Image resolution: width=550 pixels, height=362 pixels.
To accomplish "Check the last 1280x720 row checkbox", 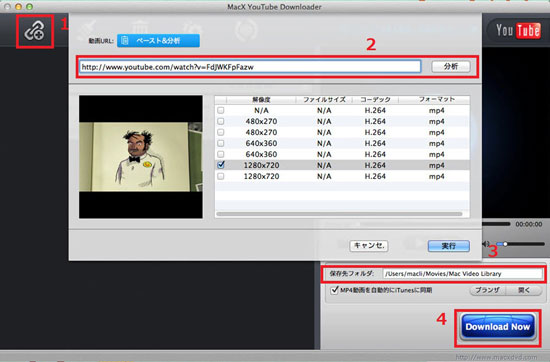I will [221, 176].
